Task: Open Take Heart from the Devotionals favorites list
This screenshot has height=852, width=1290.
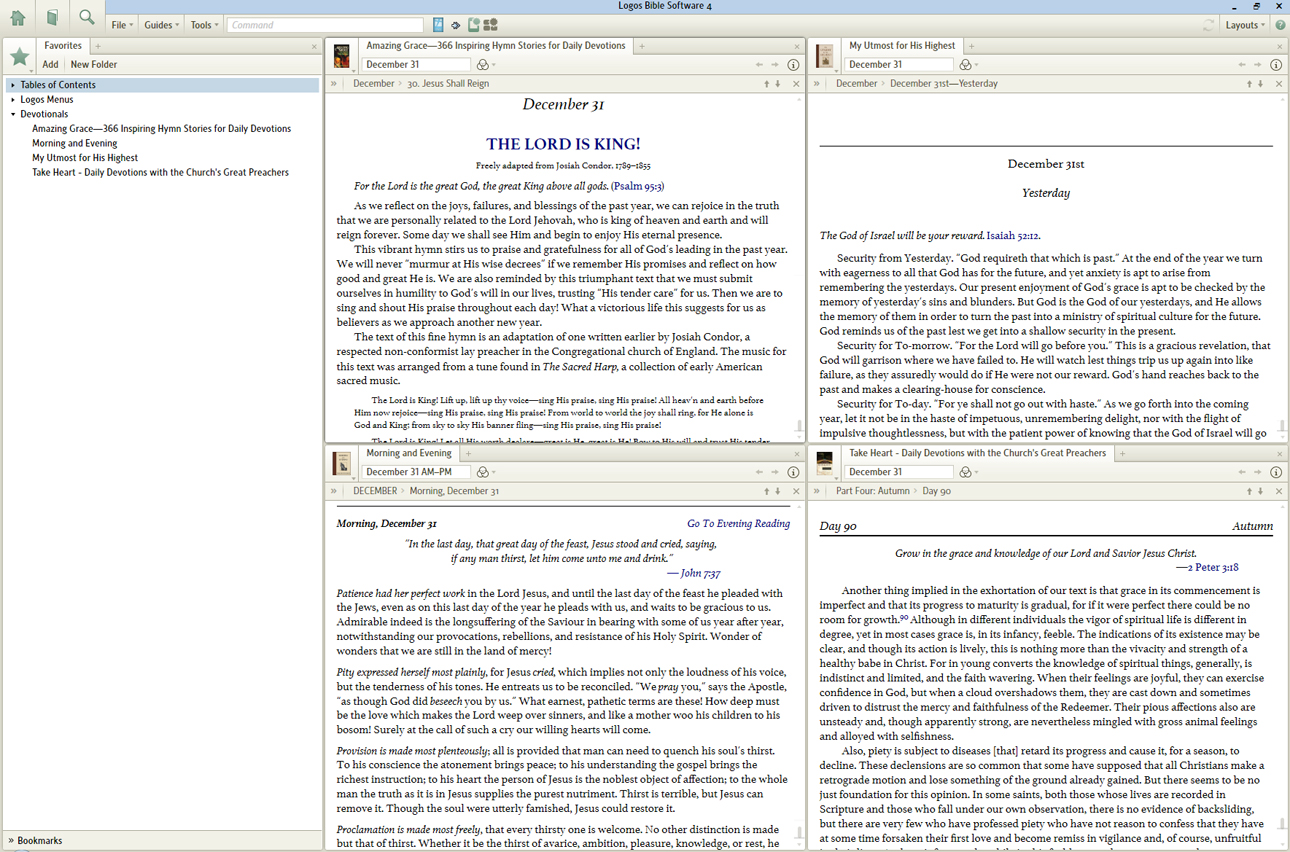Action: click(x=160, y=172)
